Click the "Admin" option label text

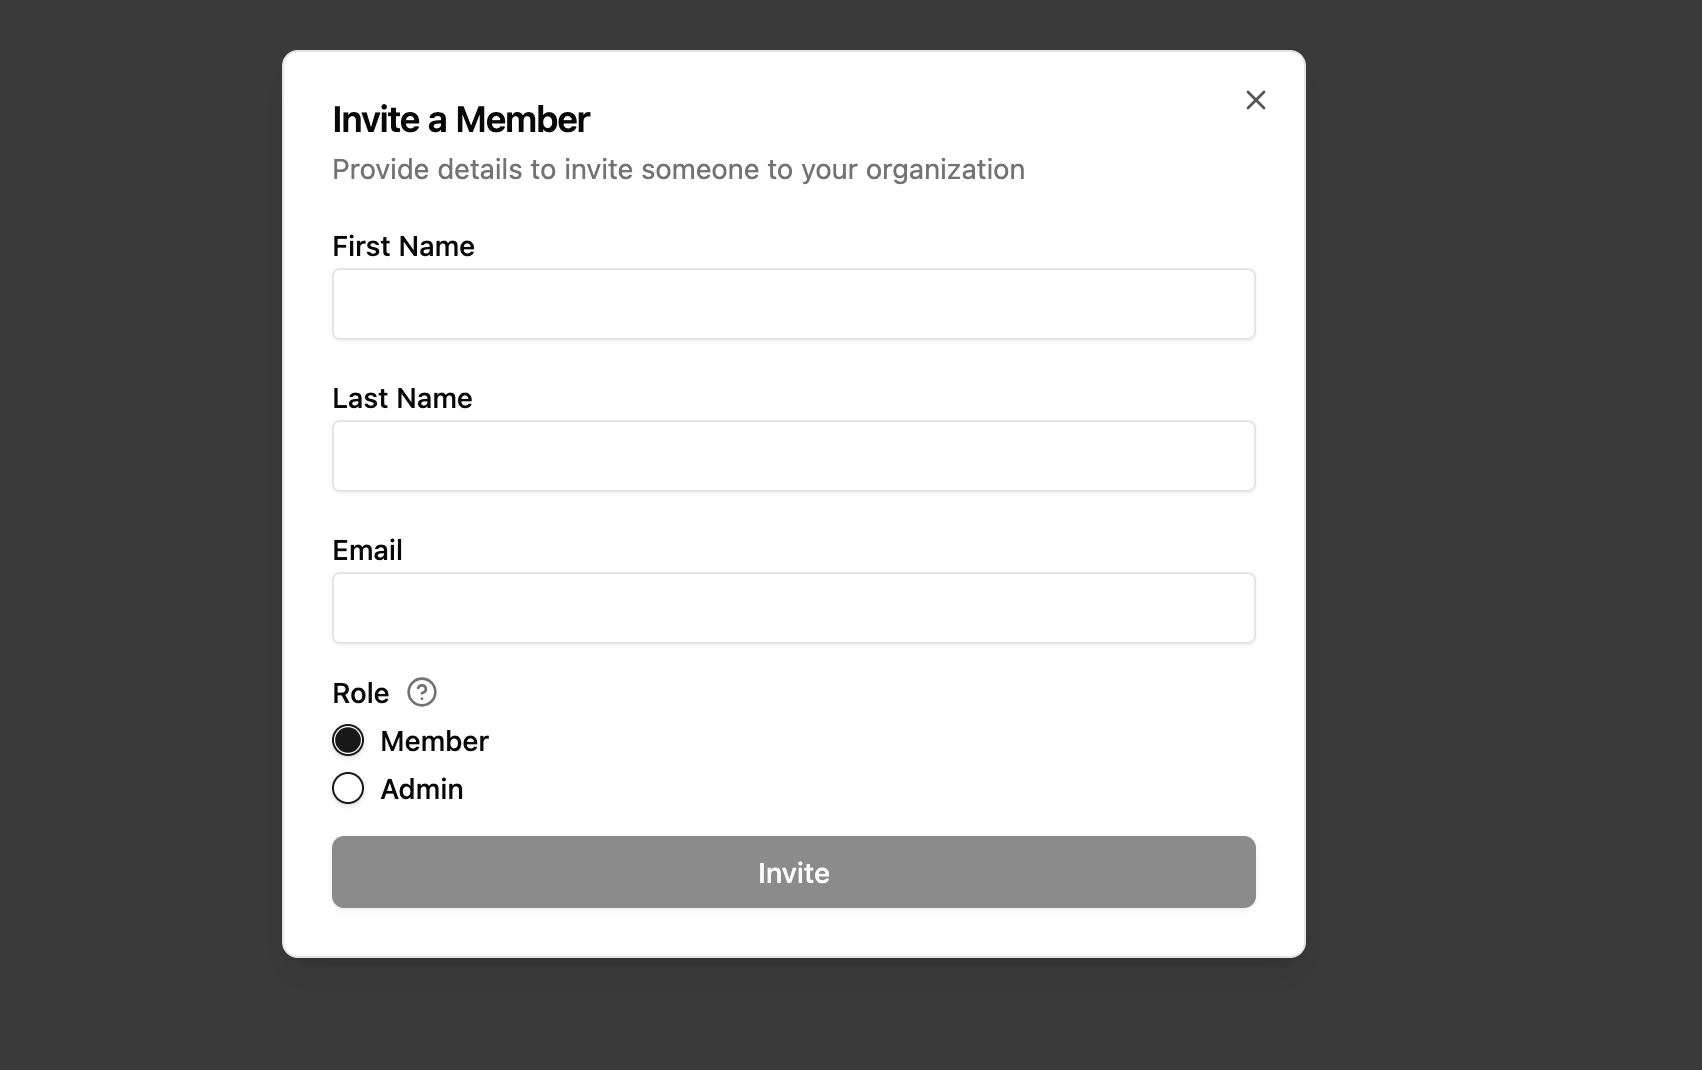click(421, 789)
